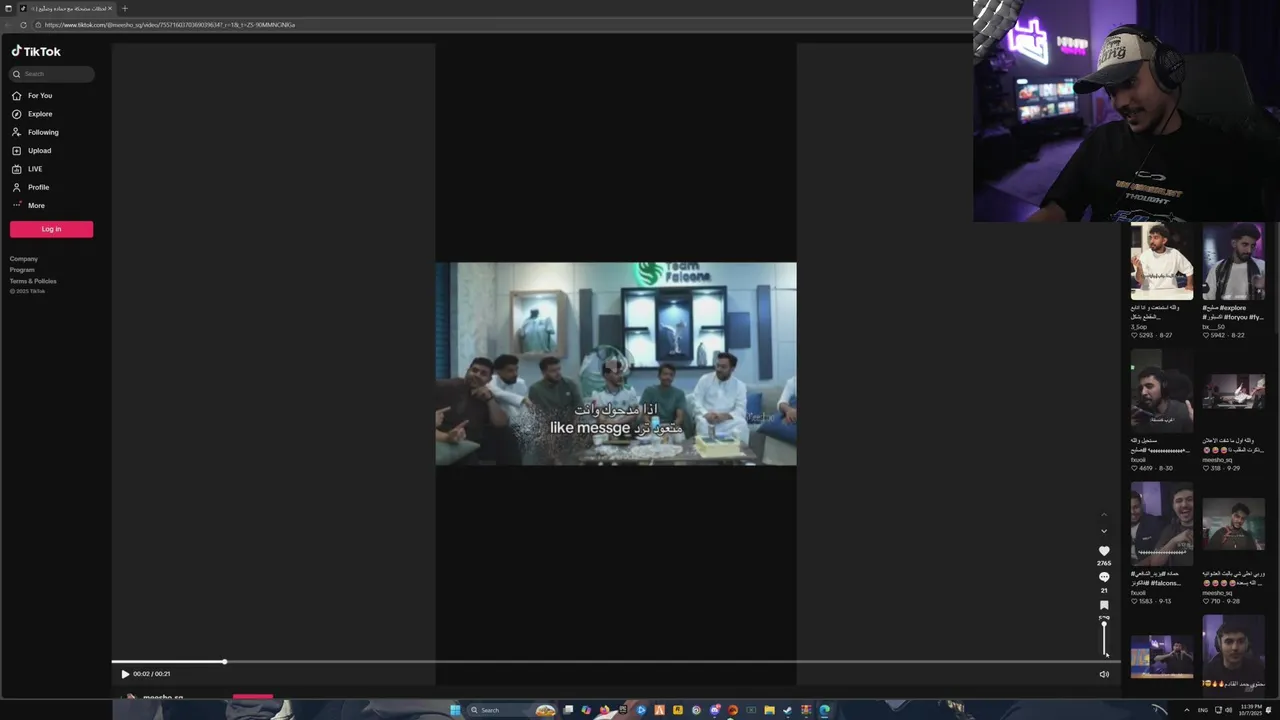
Task: Adjust the vertical volume slider
Action: click(x=1105, y=637)
